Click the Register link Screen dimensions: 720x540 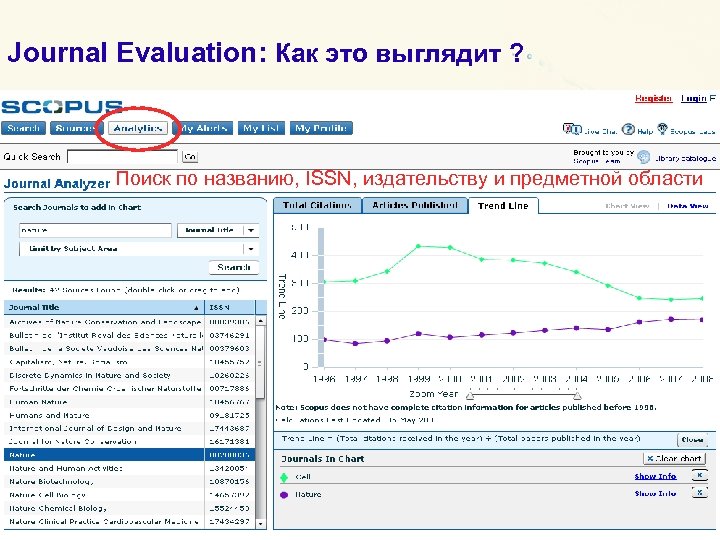(653, 98)
